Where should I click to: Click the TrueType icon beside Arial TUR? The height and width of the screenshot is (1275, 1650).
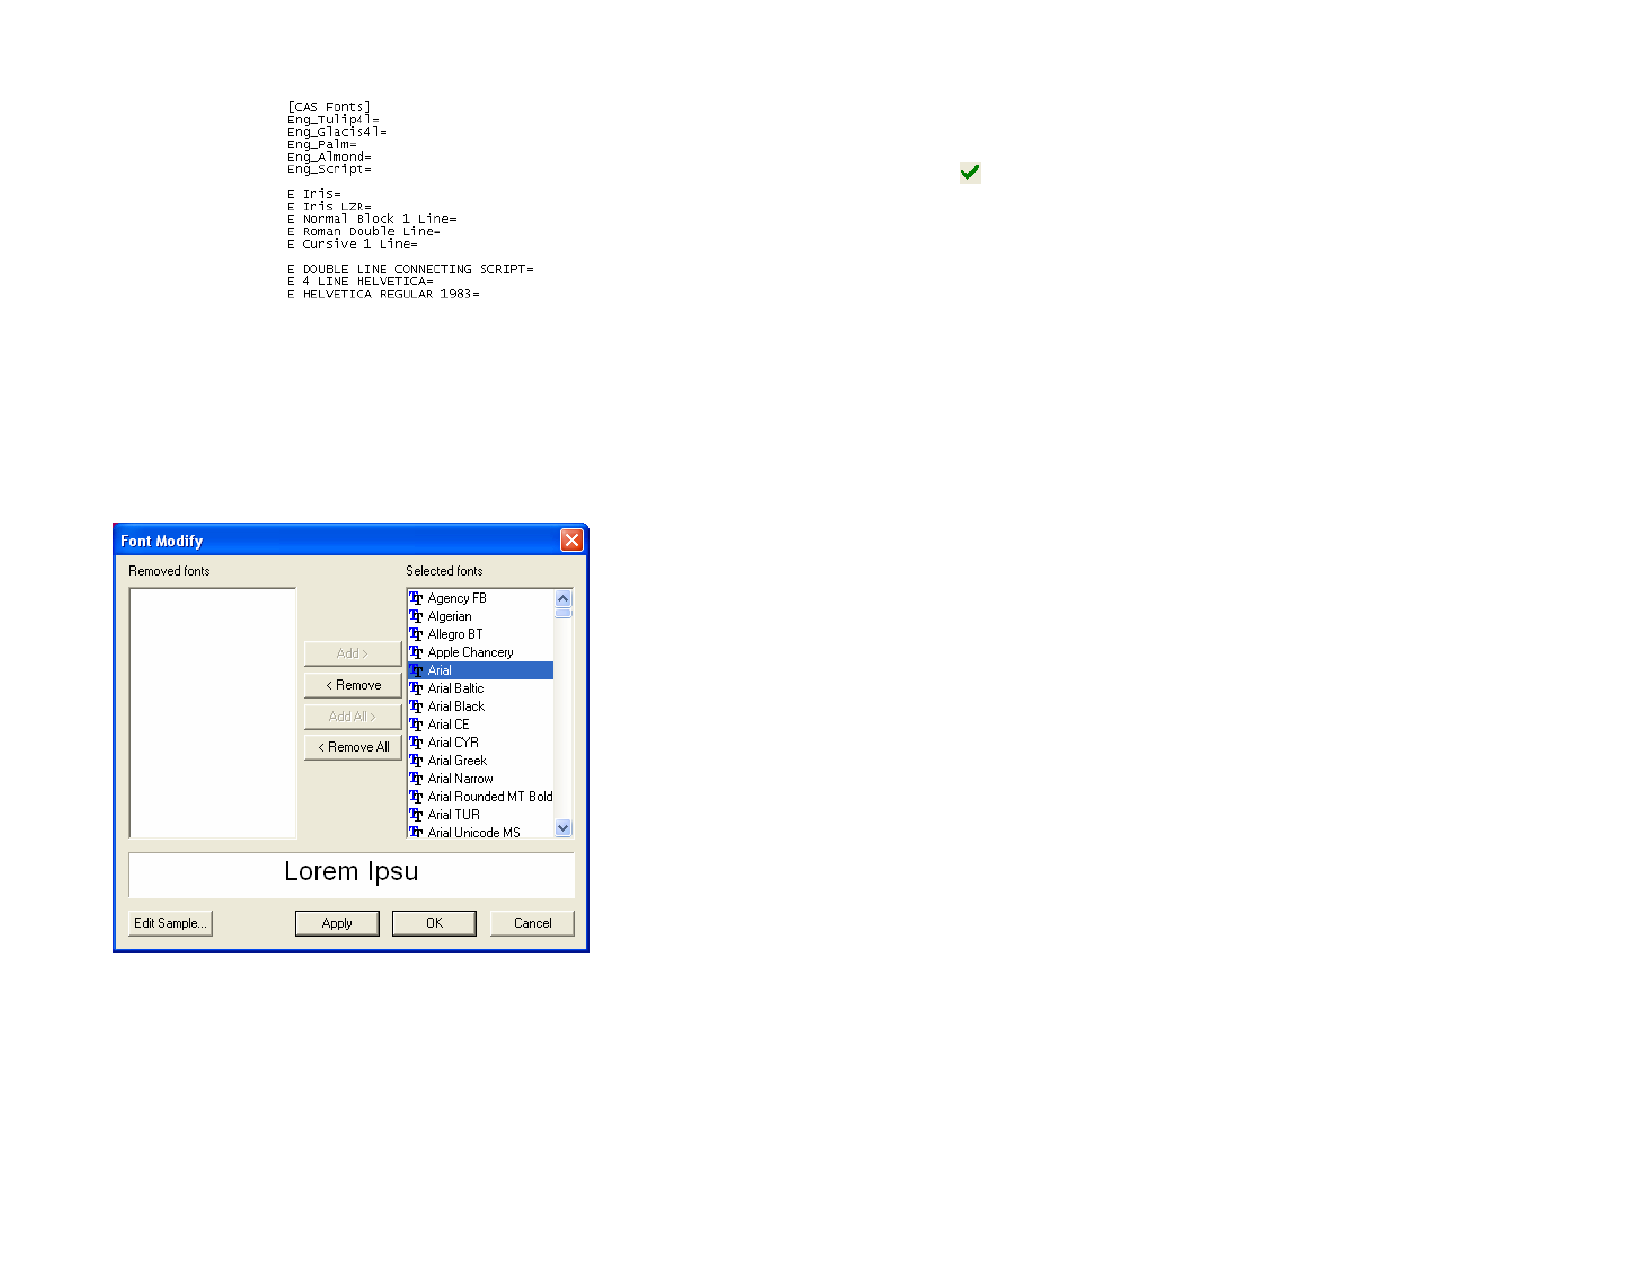coord(416,814)
